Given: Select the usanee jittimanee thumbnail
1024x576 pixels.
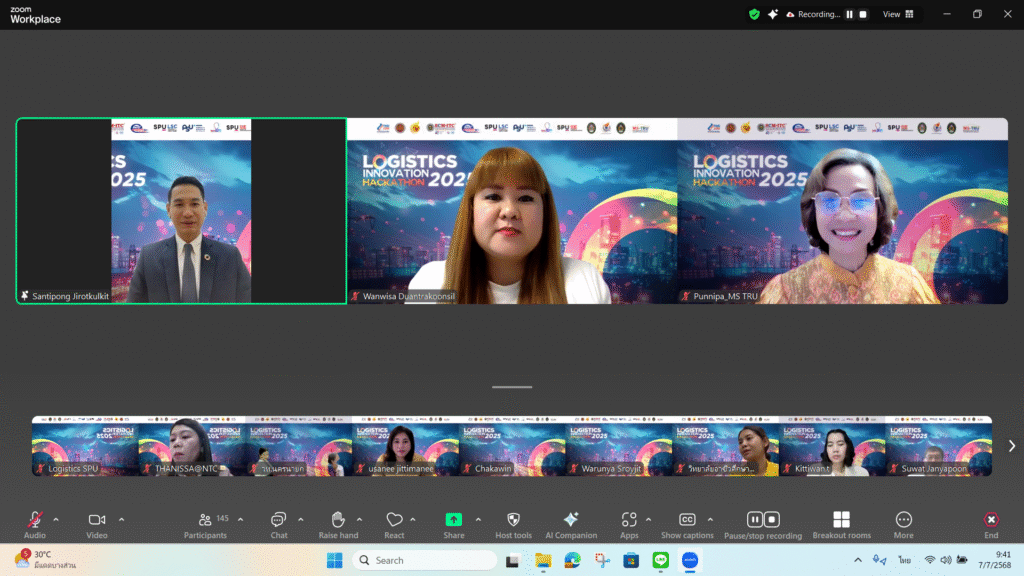Looking at the screenshot, I should coord(406,446).
